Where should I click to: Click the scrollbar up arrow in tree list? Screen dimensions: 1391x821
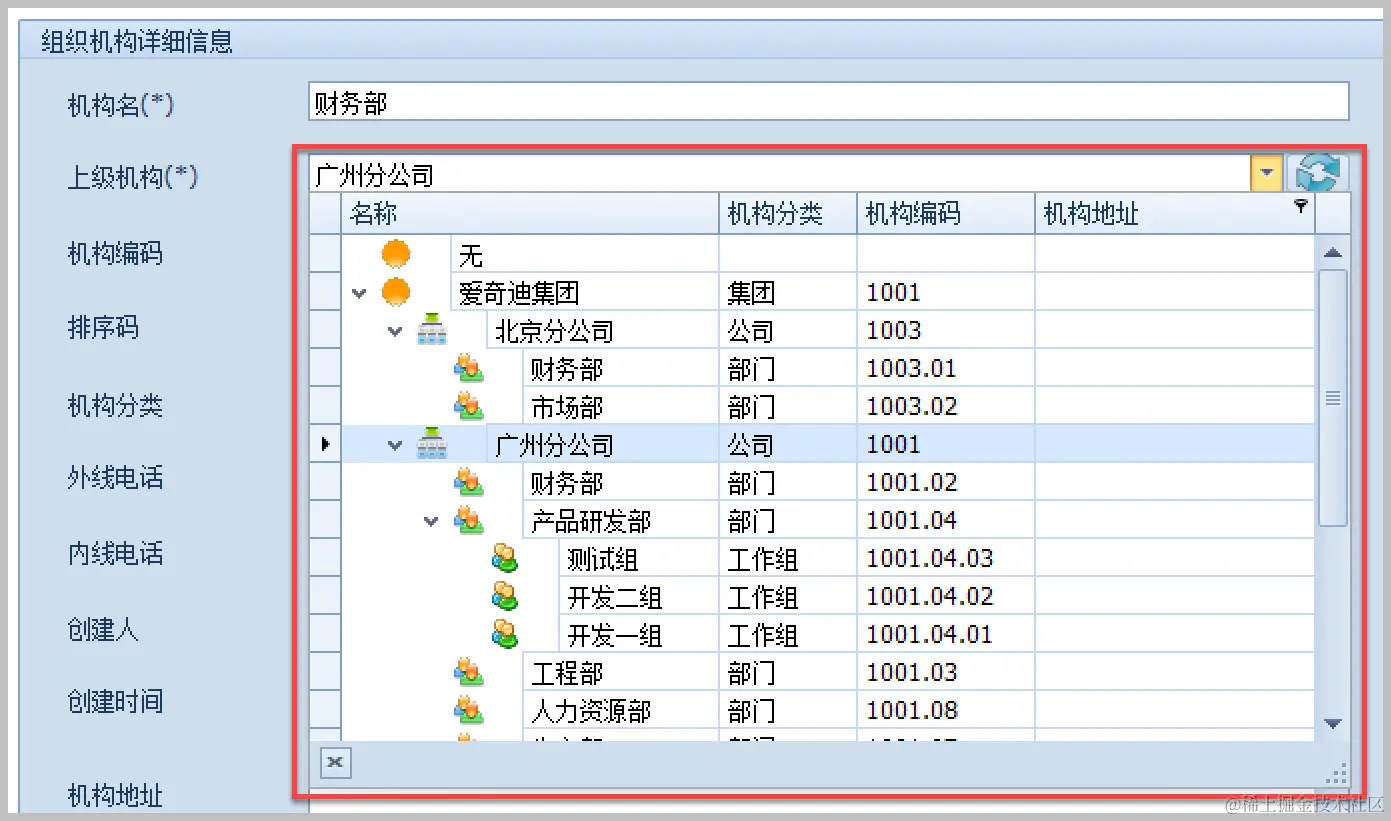pyautogui.click(x=1332, y=253)
